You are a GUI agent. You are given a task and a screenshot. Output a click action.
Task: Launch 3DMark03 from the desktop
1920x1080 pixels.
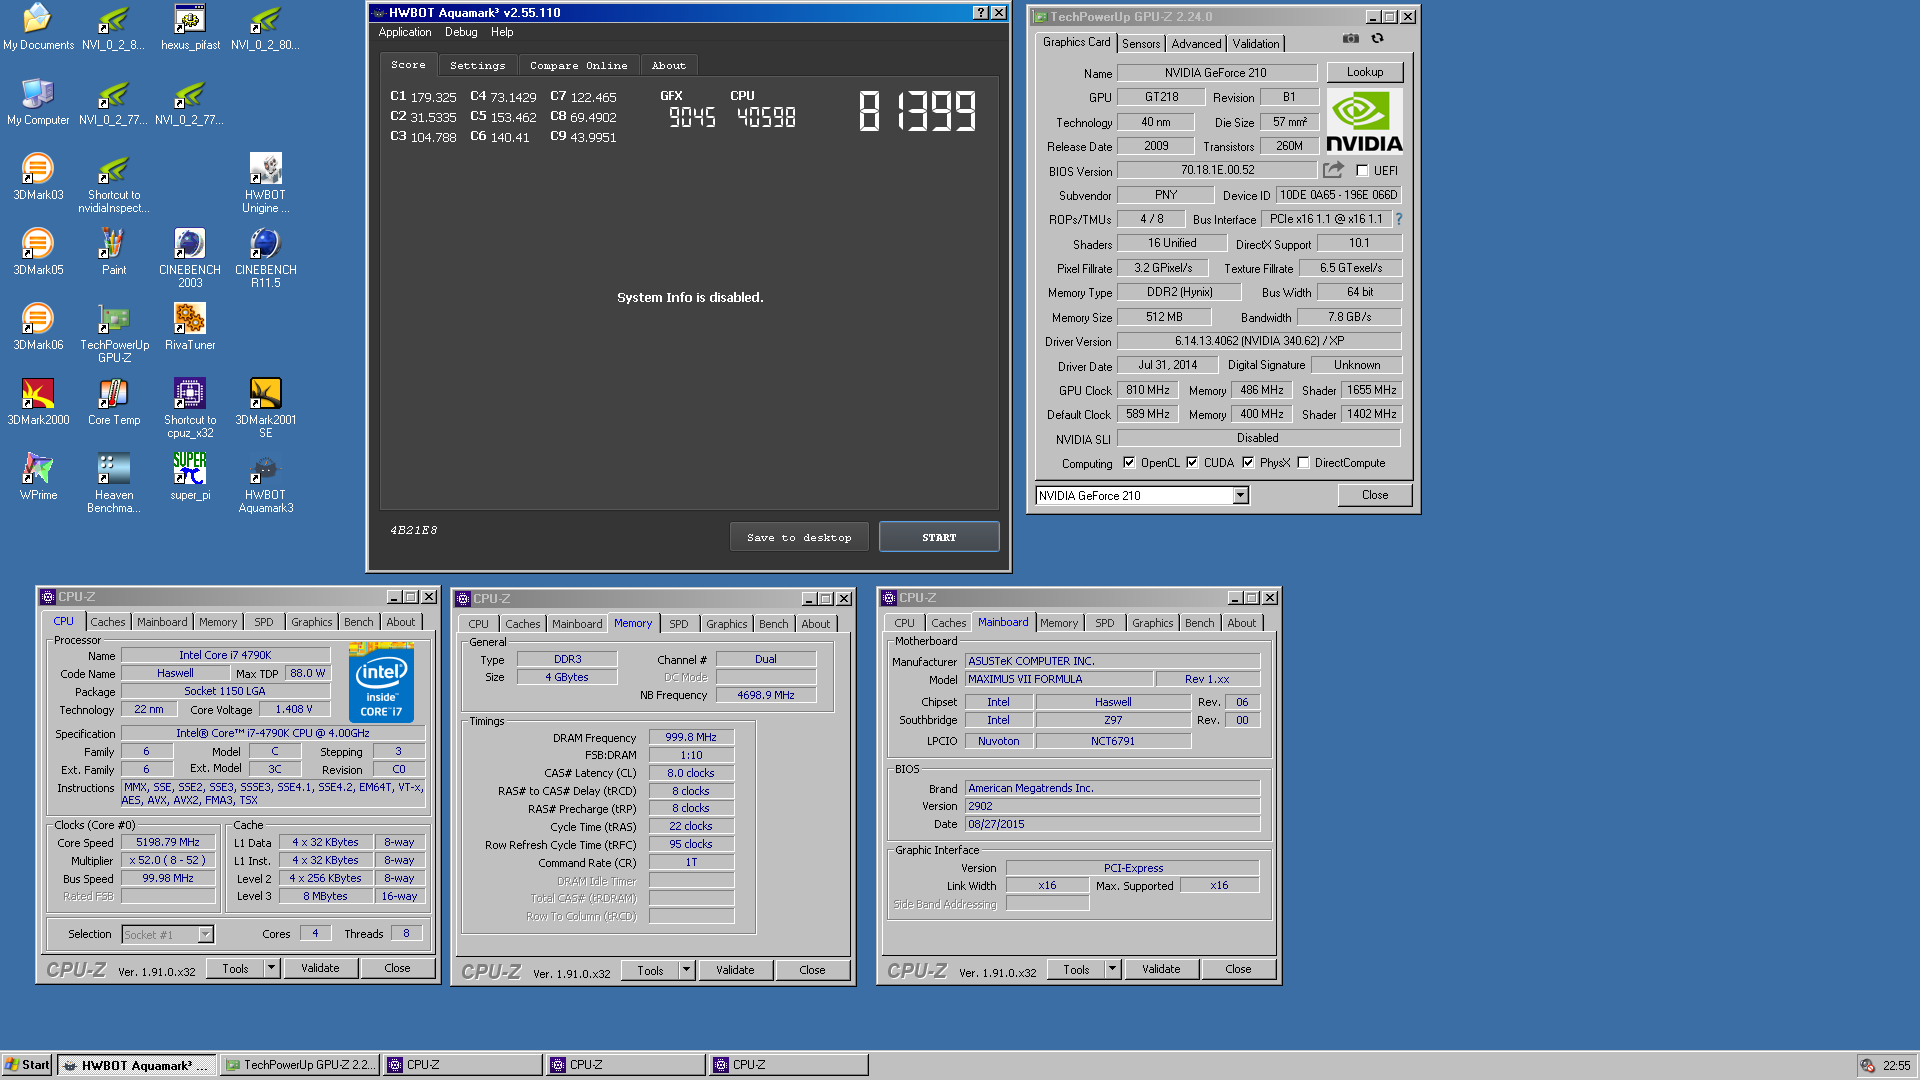38,176
